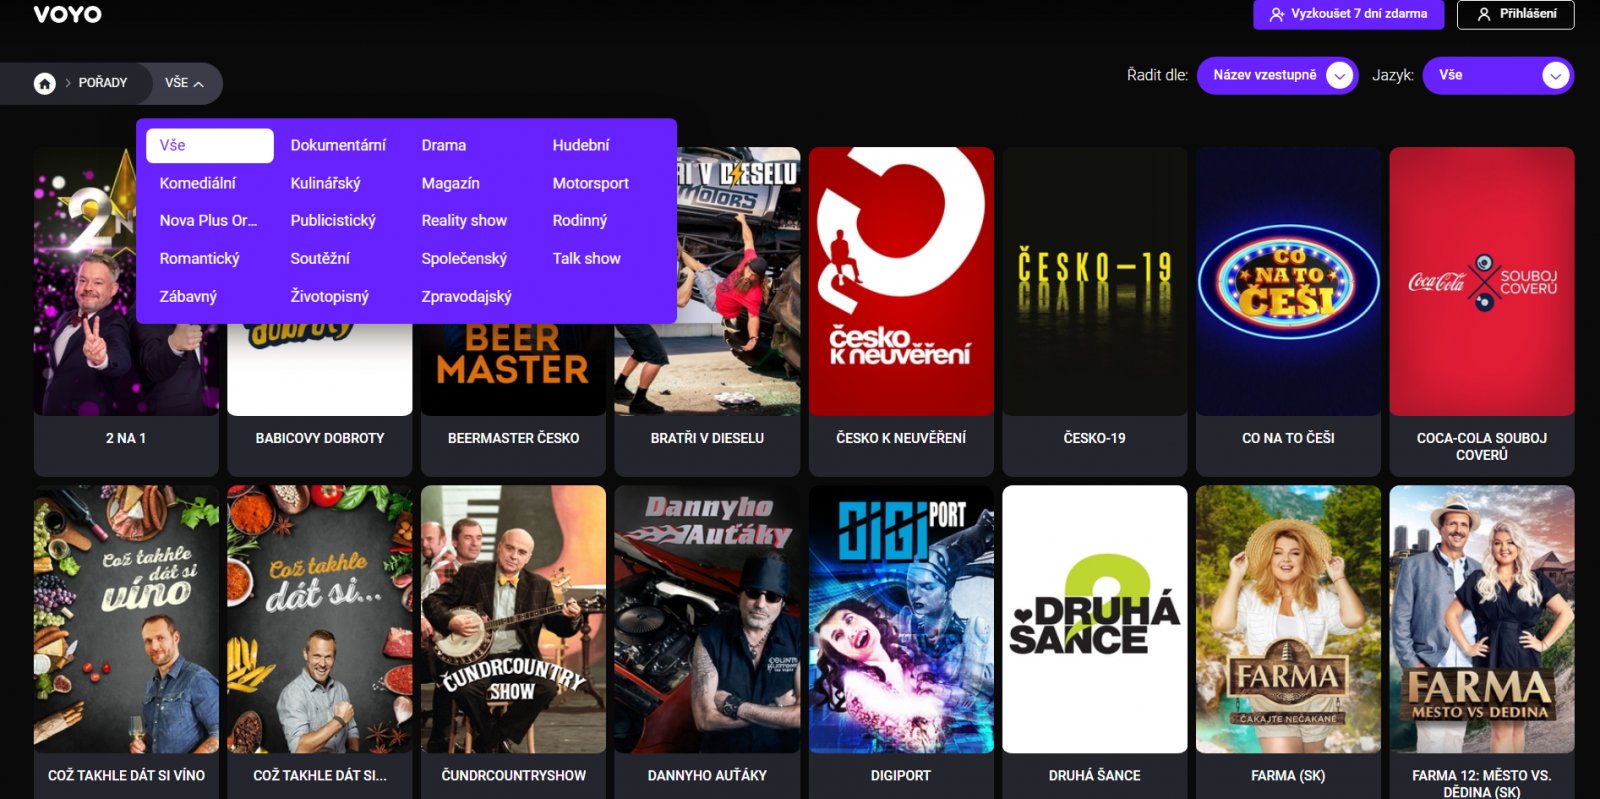Screen dimensions: 1600x799
Task: Expand the Jazyk language dropdown
Action: pyautogui.click(x=1497, y=75)
